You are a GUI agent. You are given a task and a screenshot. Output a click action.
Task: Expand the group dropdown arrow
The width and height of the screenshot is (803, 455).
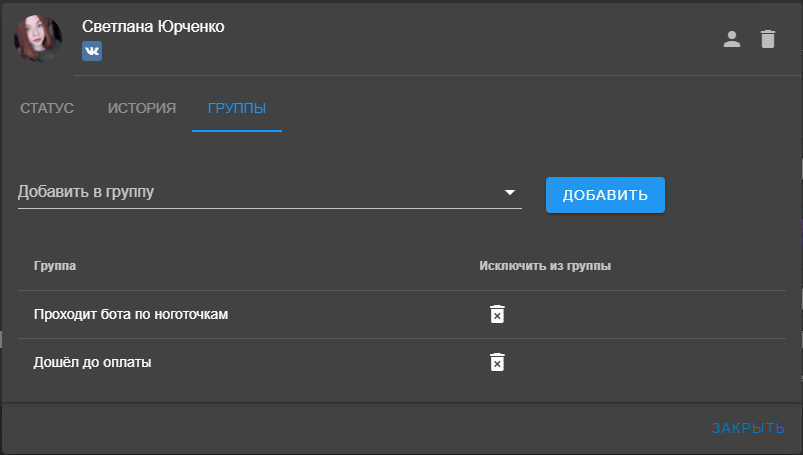510,192
